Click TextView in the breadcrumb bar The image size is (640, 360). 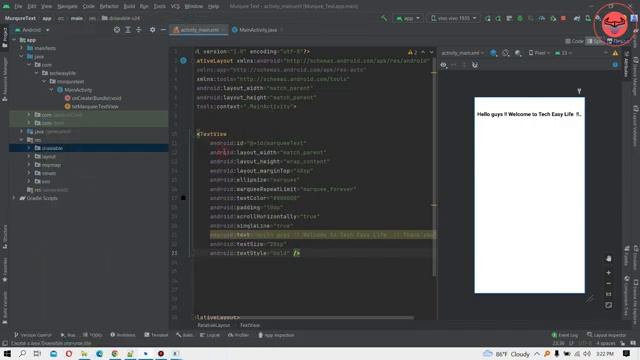(249, 325)
